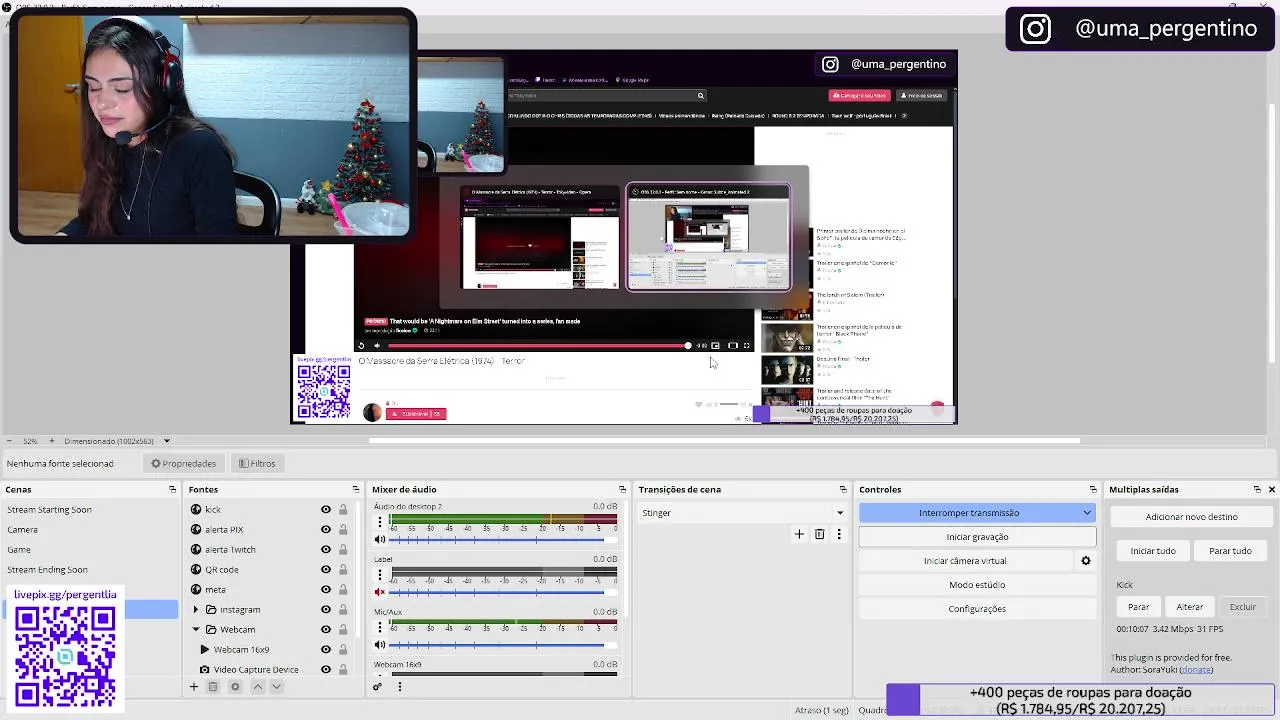Undock the Fontes panel
Viewport: 1280px width, 720px height.
pos(355,489)
